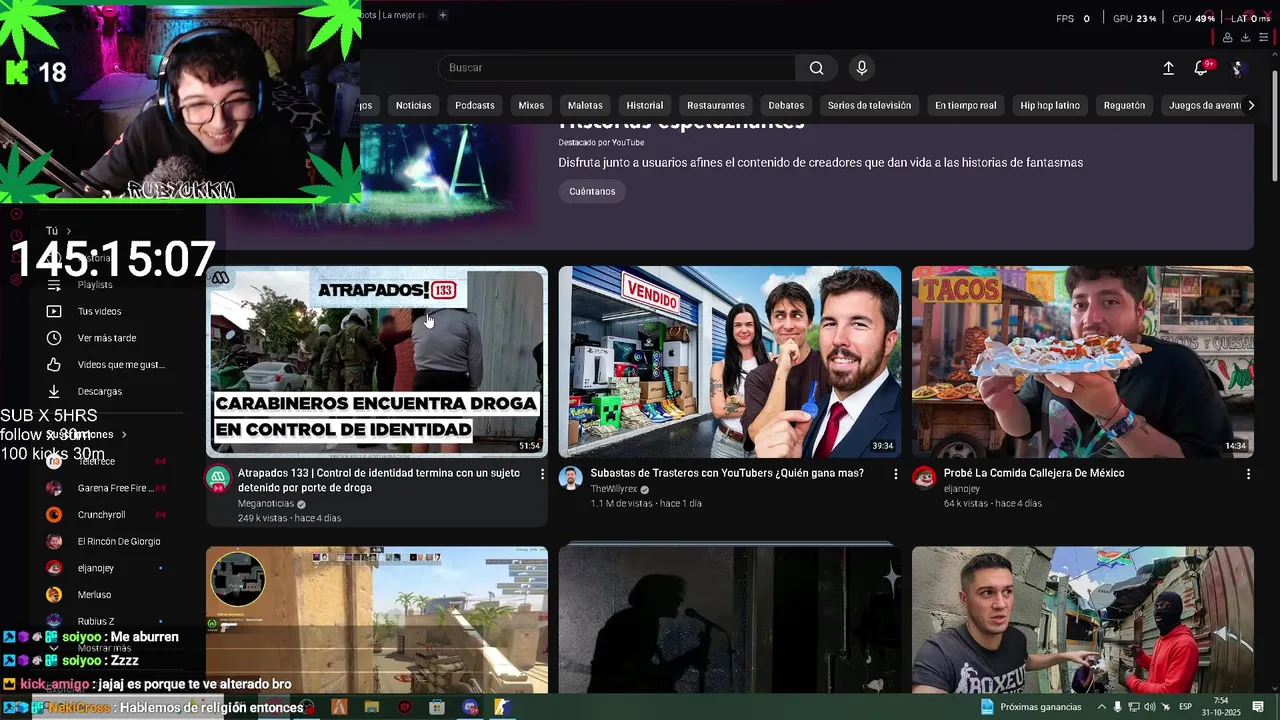Click the Cuéntanos button
Image resolution: width=1280 pixels, height=720 pixels.
click(592, 191)
